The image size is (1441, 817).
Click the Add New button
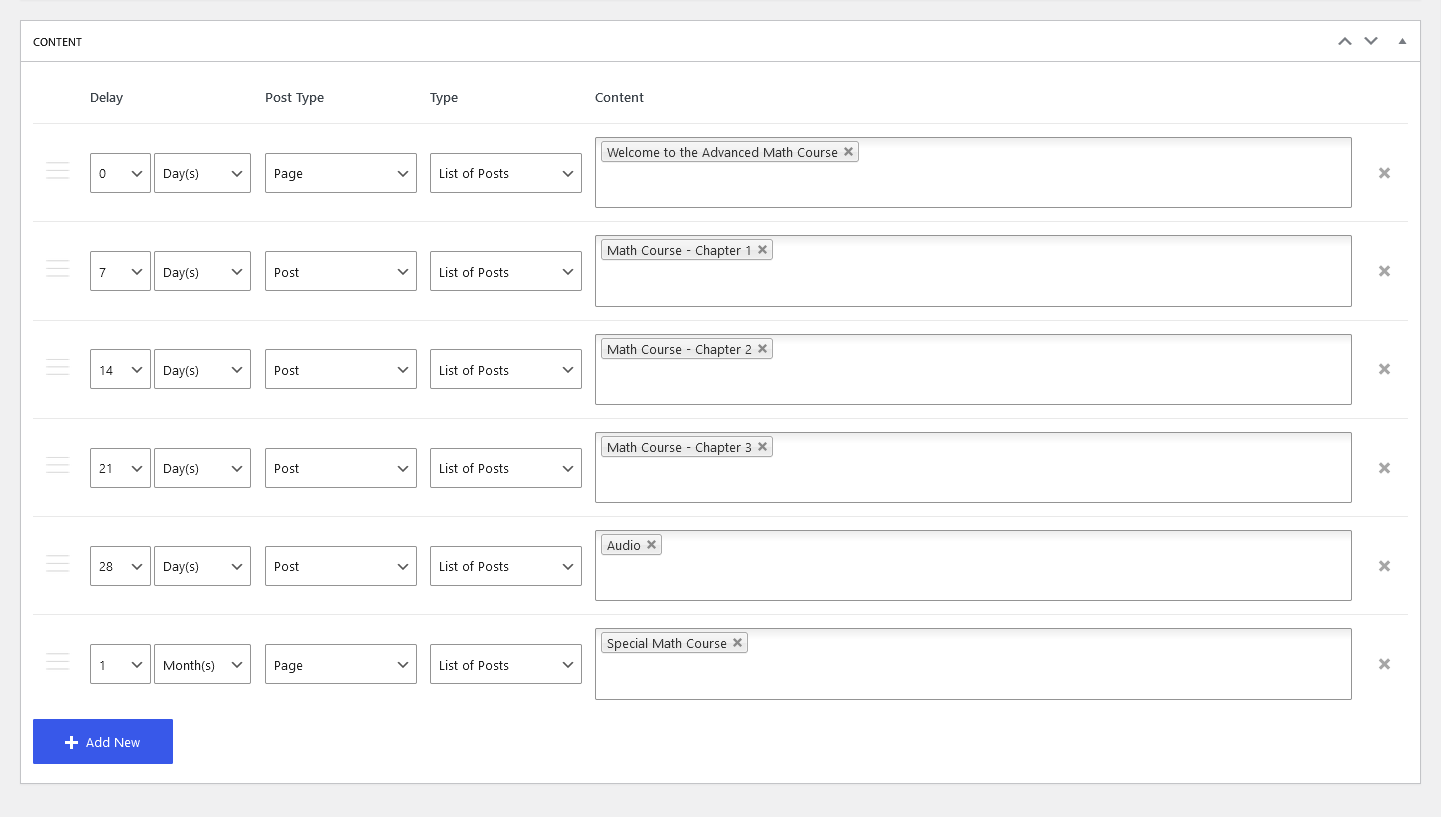pyautogui.click(x=103, y=741)
